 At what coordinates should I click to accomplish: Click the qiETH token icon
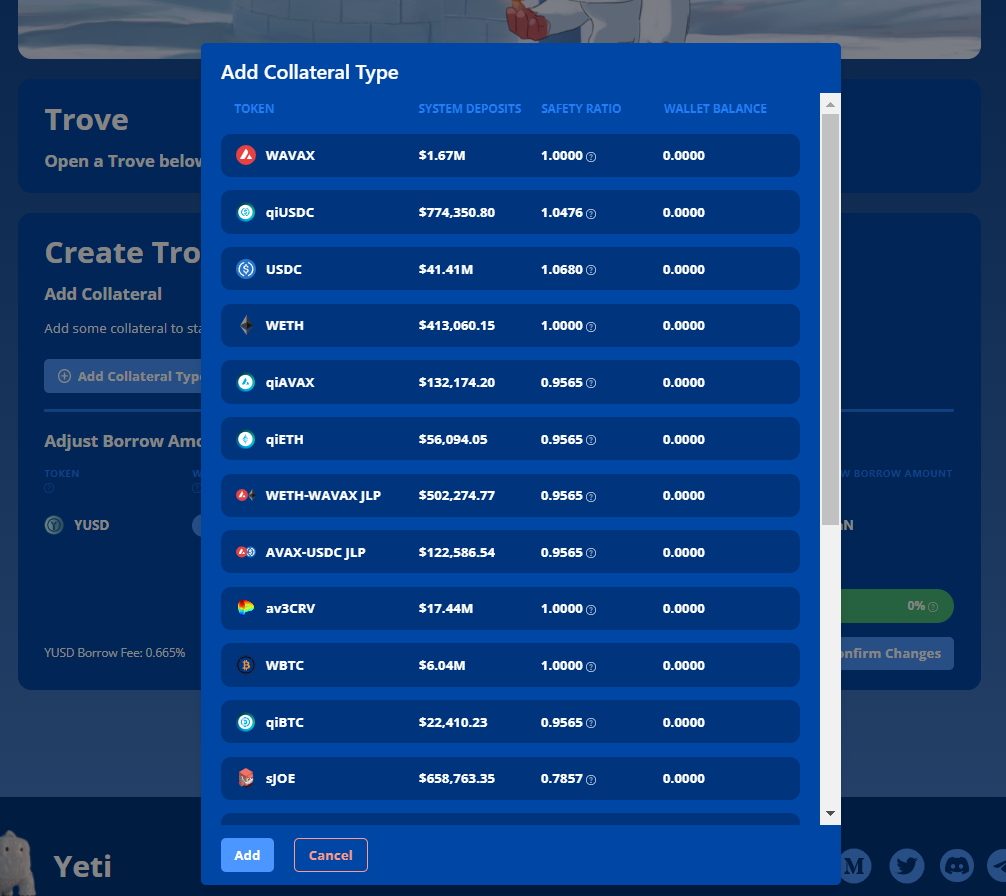pos(246,439)
